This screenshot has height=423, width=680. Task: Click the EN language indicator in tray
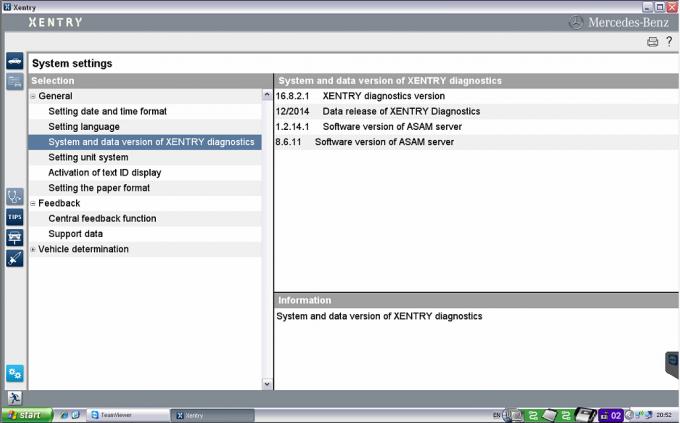(497, 416)
